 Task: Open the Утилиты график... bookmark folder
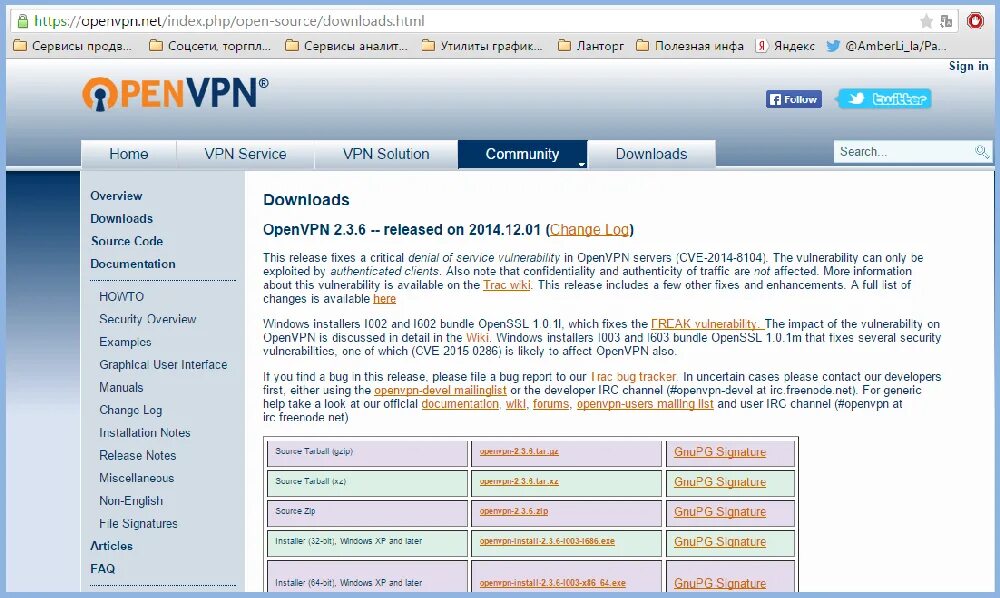tap(482, 46)
